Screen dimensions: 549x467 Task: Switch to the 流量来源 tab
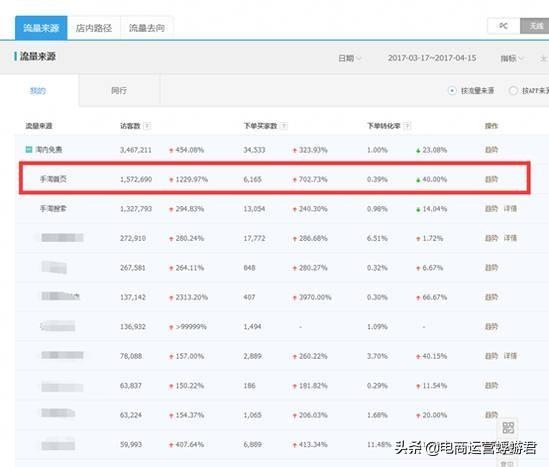(41, 28)
